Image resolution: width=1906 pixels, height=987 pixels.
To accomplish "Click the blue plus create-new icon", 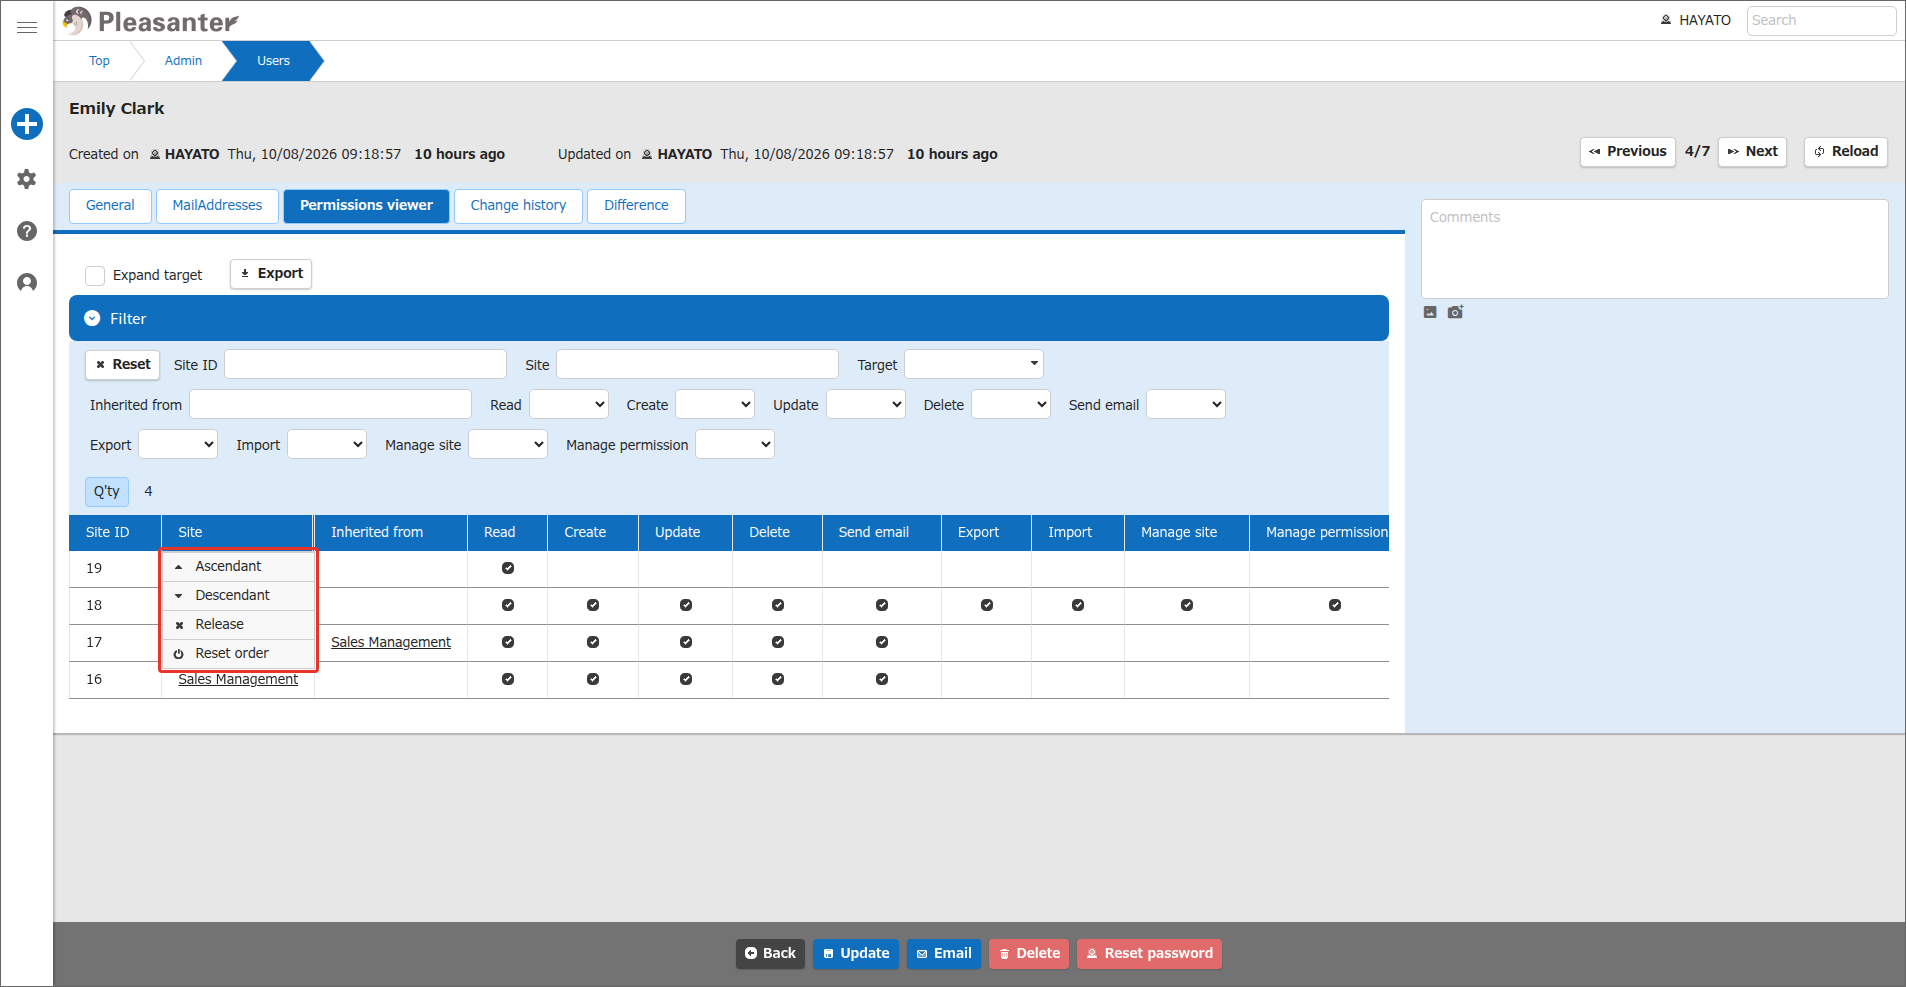I will click(x=27, y=124).
